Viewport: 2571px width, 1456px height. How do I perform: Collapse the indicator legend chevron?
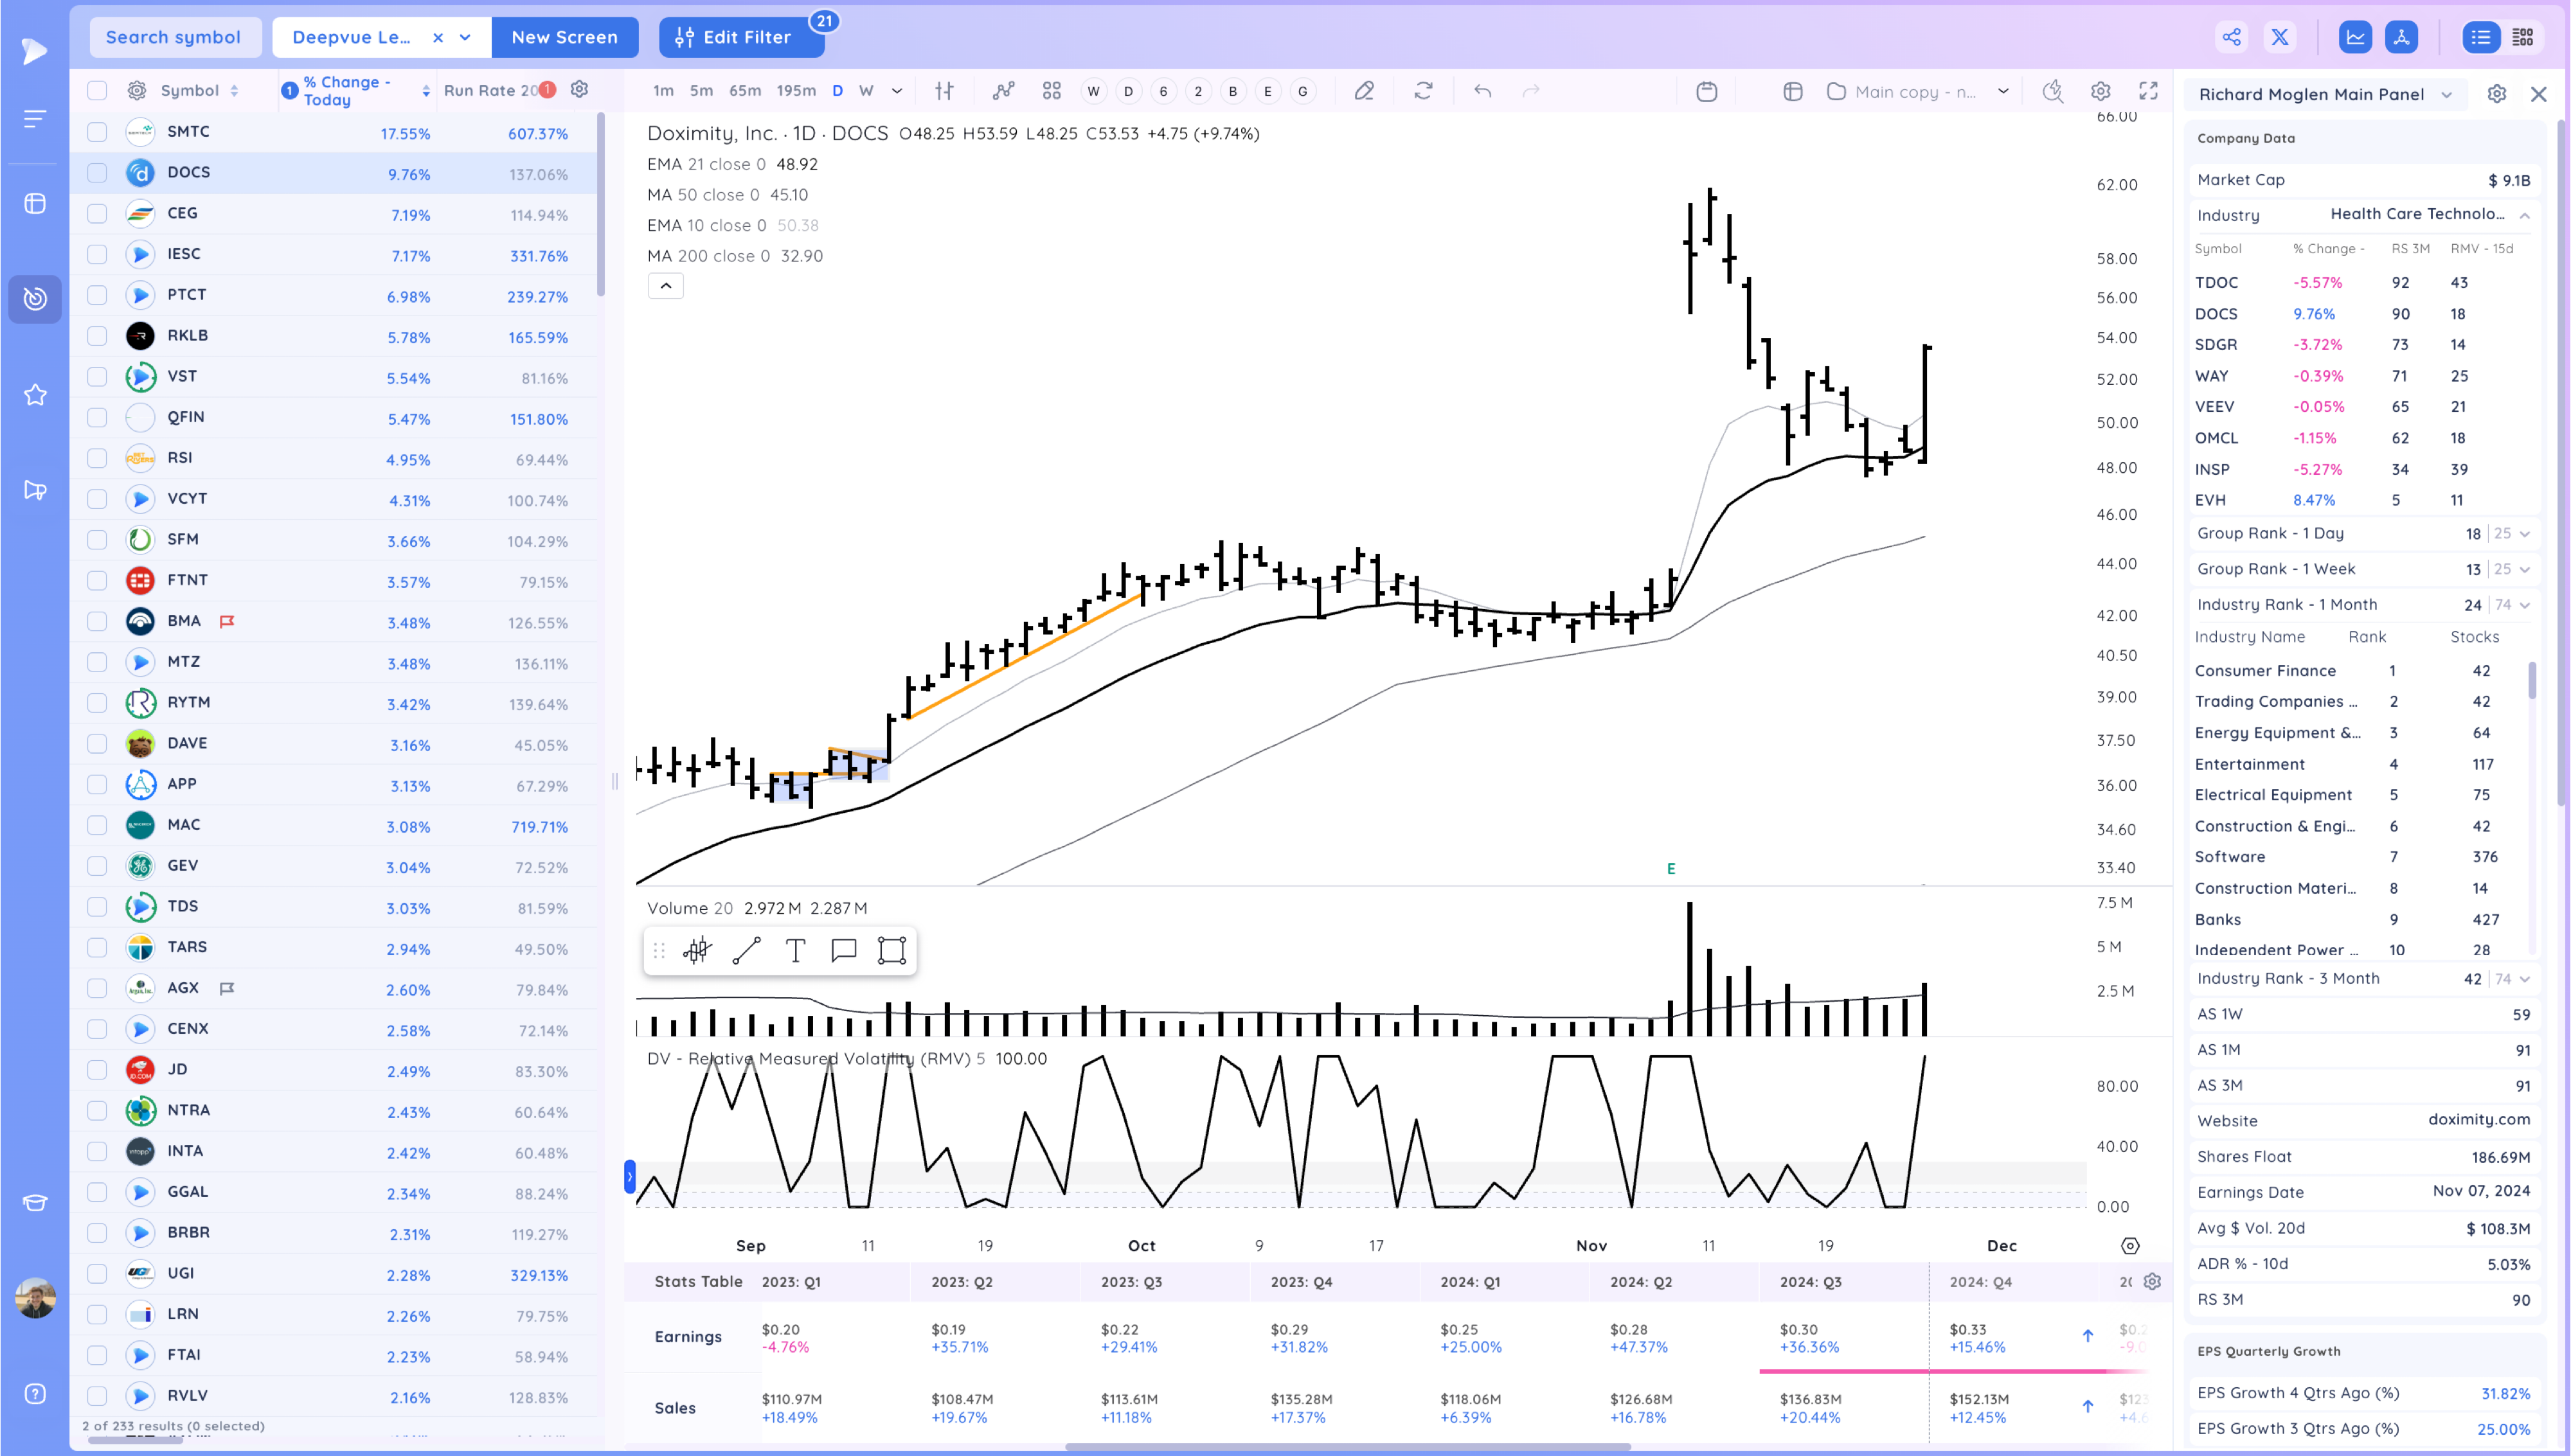tap(665, 286)
